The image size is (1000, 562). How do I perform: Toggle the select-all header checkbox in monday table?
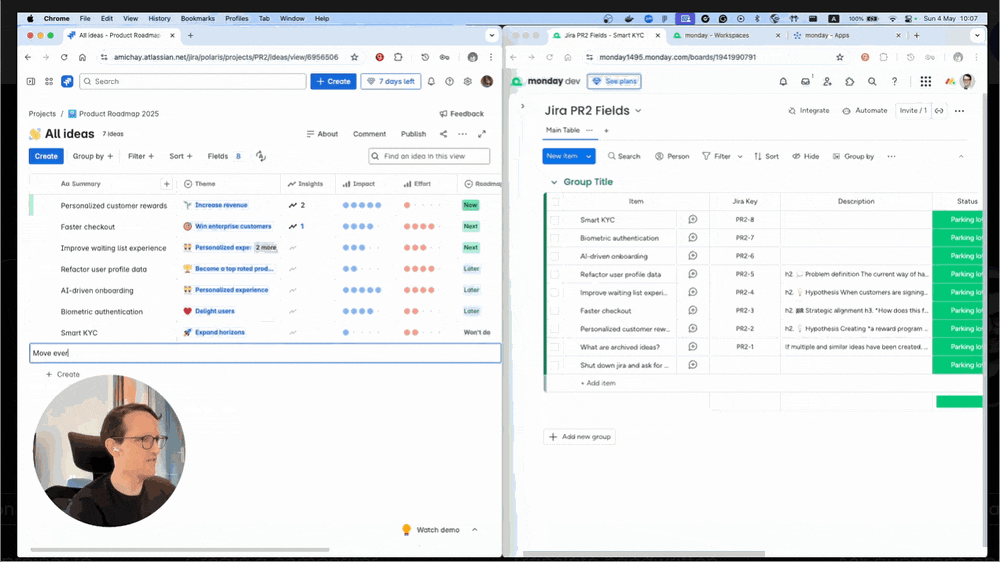[555, 202]
